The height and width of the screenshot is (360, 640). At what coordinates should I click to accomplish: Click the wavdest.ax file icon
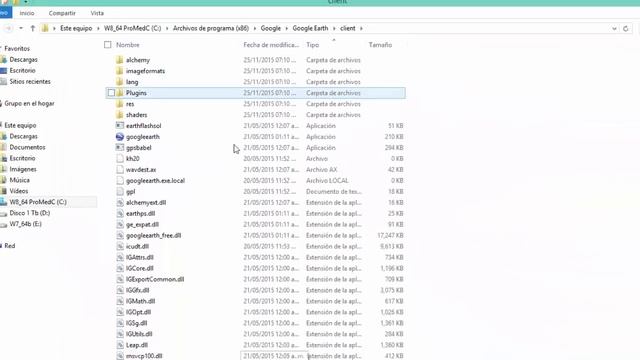(120, 170)
